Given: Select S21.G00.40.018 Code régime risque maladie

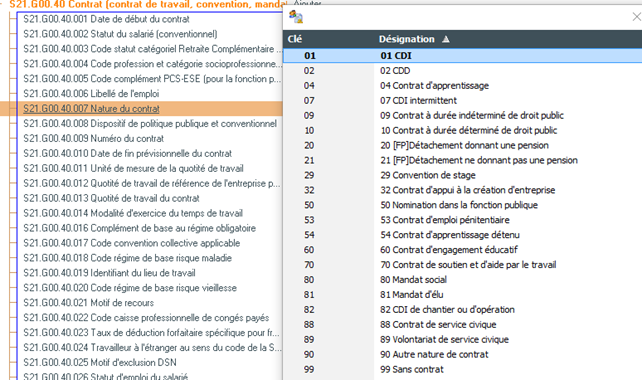Looking at the screenshot, I should [127, 258].
